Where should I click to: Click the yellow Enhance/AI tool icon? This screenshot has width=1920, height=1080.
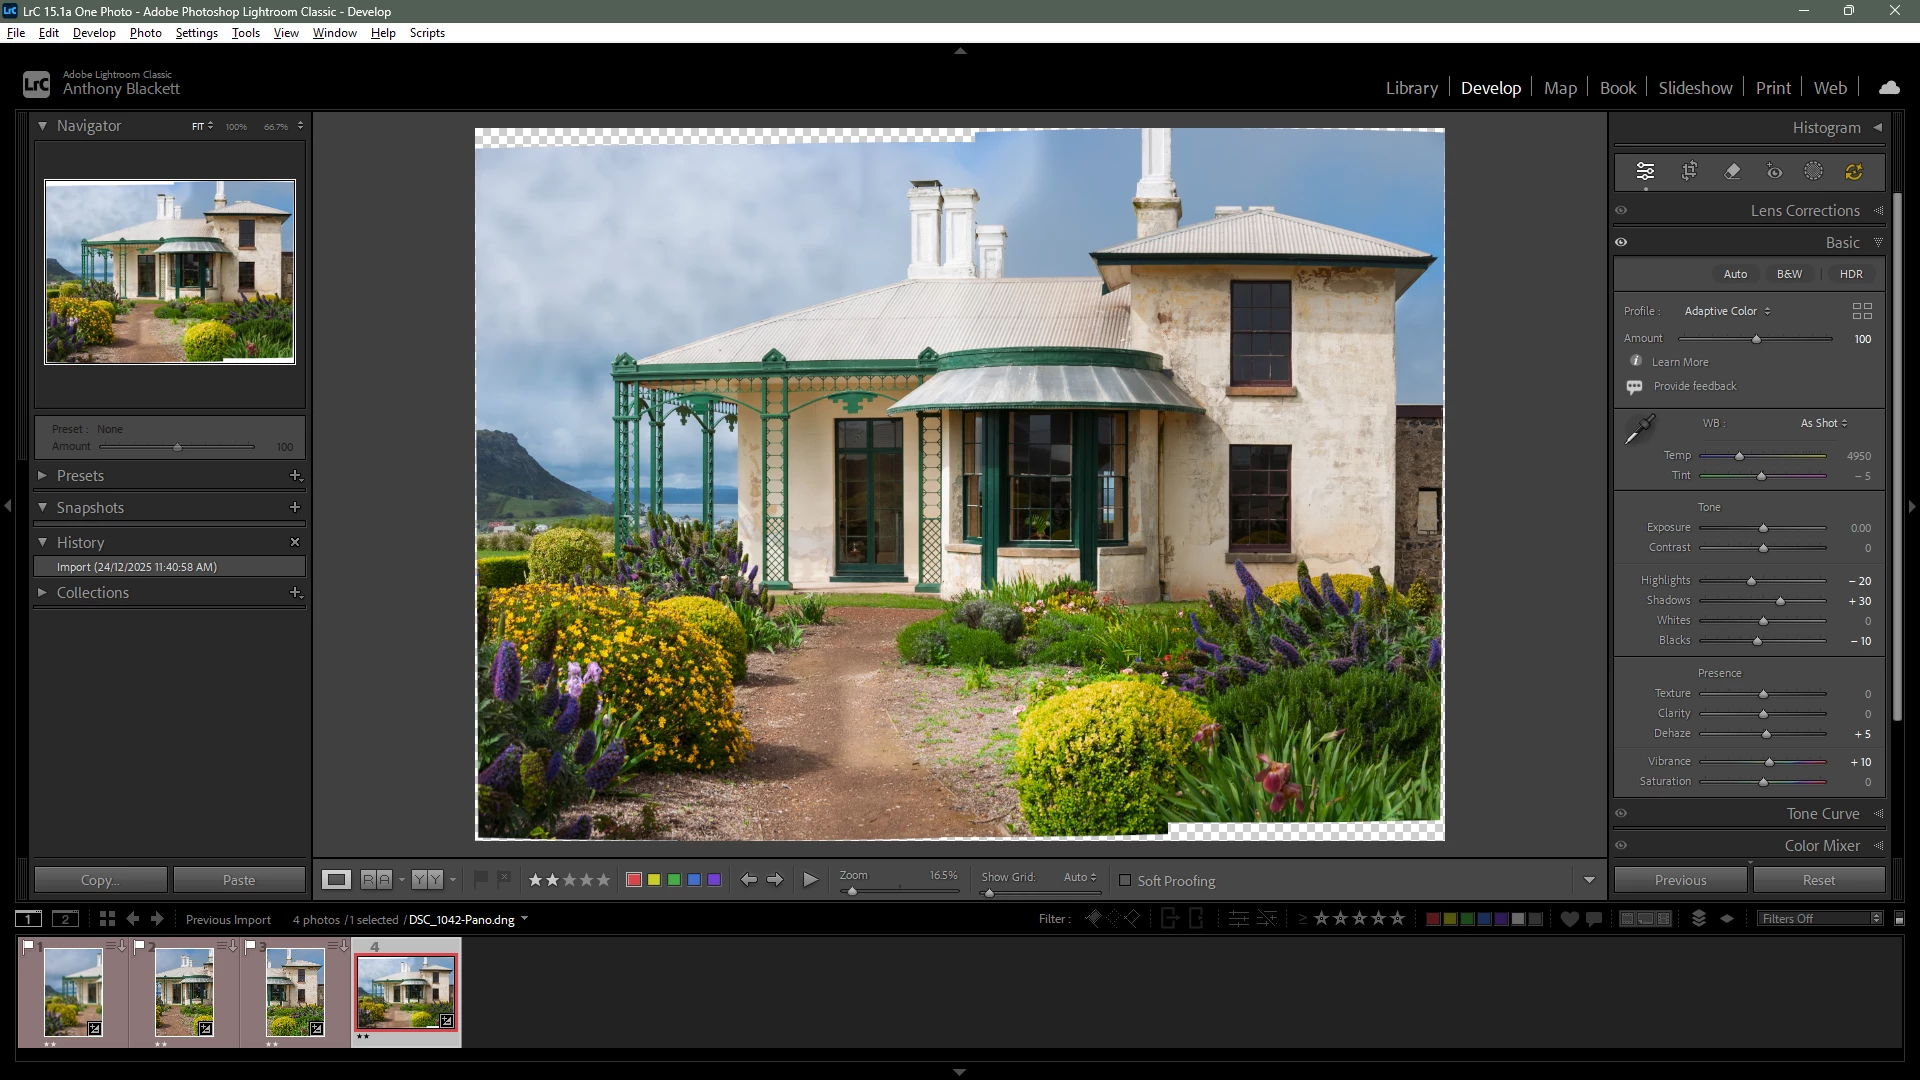click(x=1853, y=171)
